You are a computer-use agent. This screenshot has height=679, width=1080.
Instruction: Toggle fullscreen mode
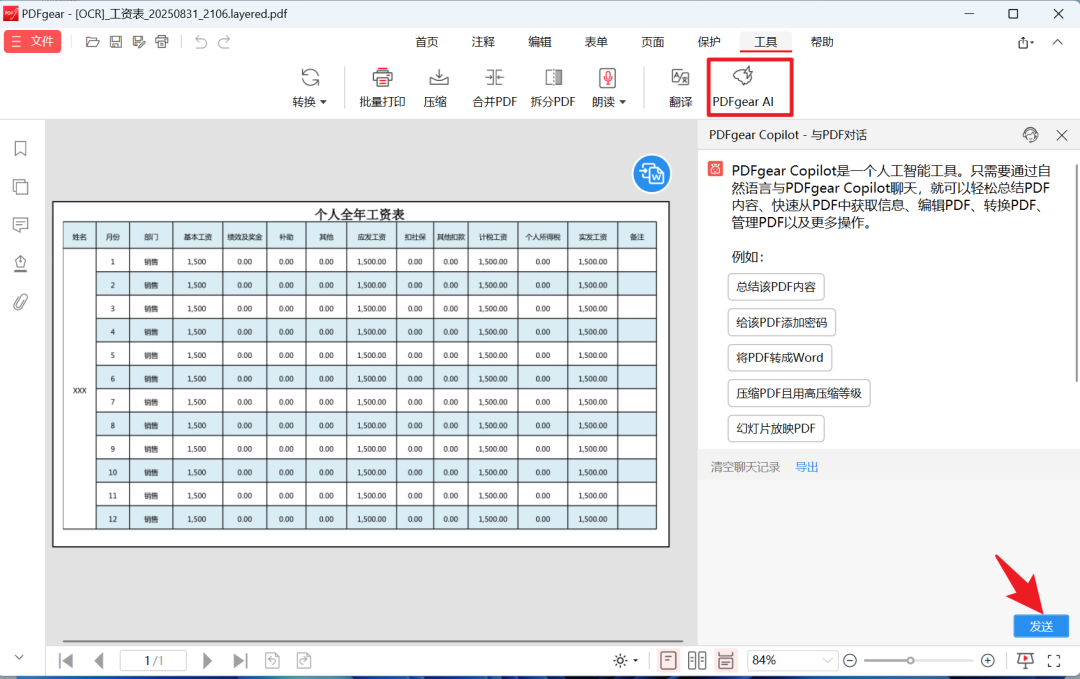coord(1054,660)
